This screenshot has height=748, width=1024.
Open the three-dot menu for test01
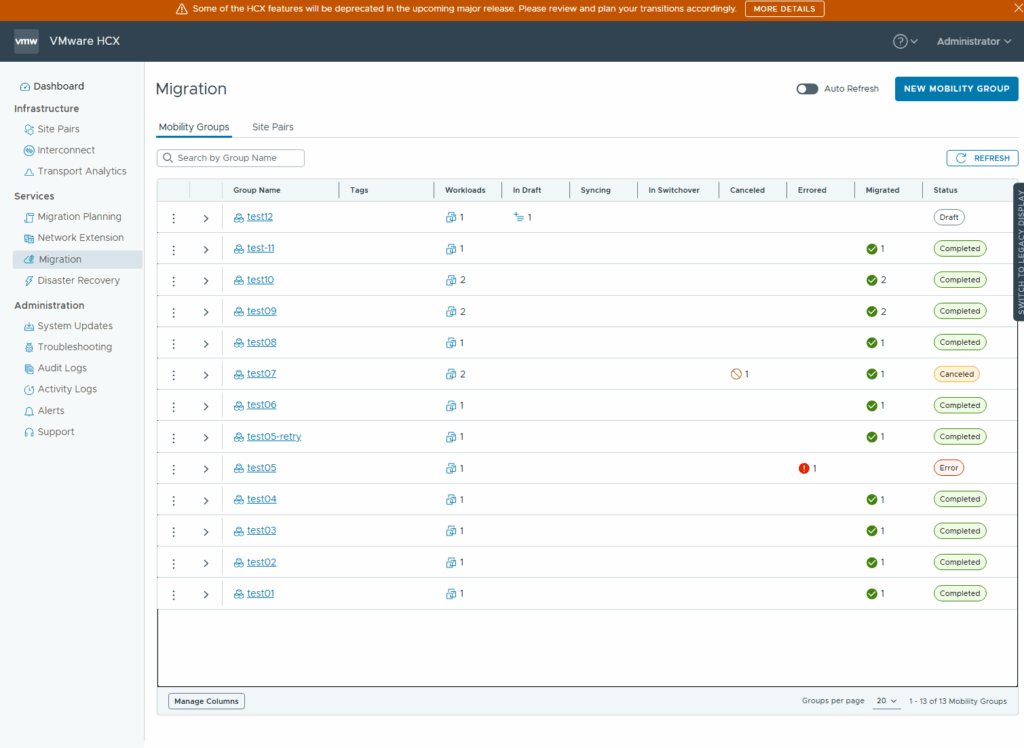pyautogui.click(x=173, y=594)
